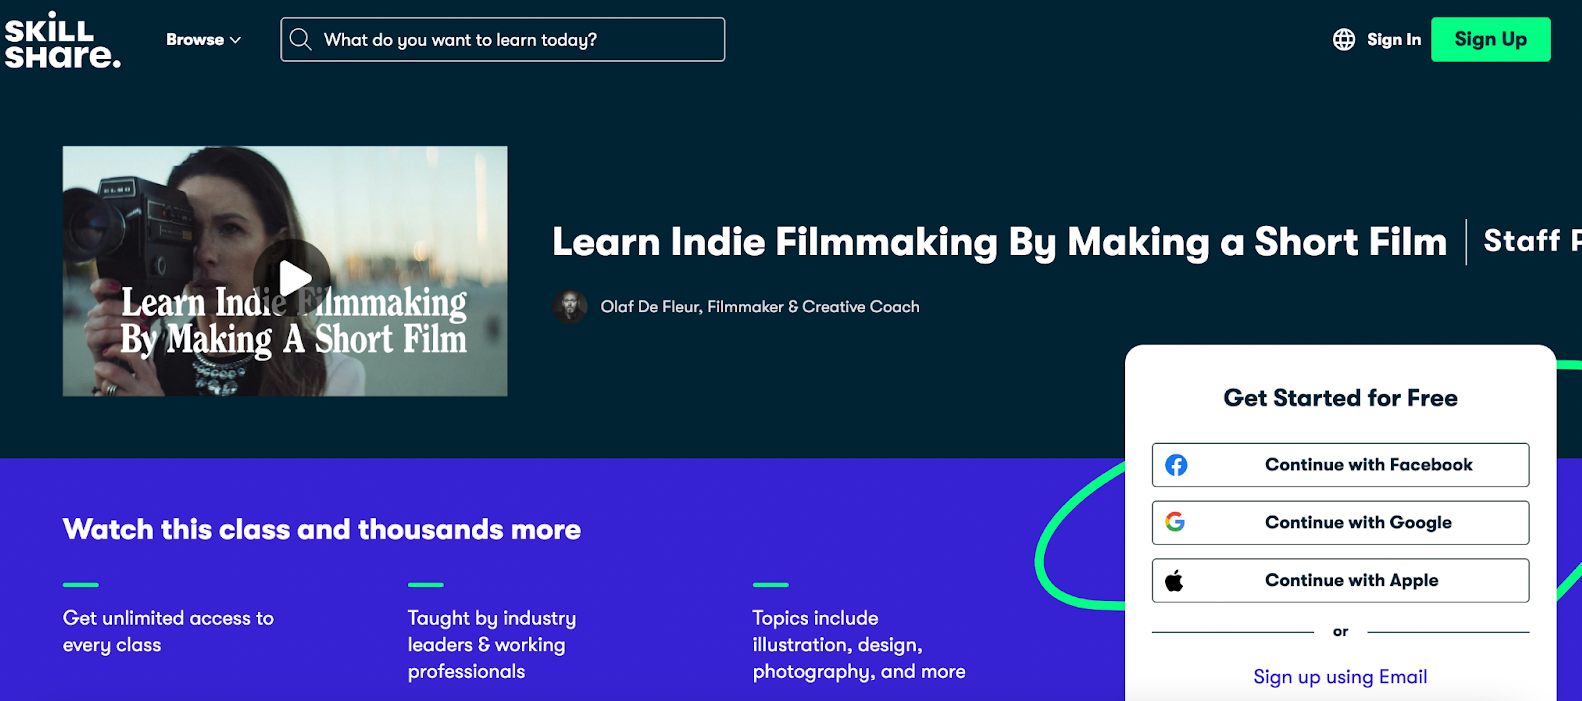Choose Continue with Apple

pyautogui.click(x=1340, y=580)
